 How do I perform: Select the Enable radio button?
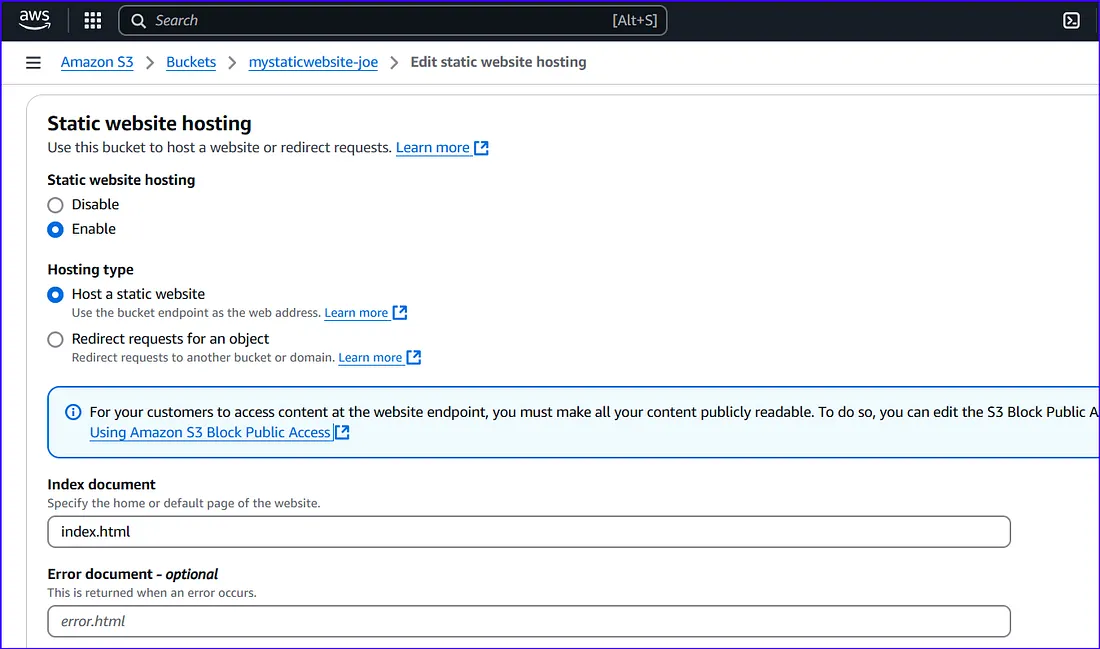(x=55, y=229)
